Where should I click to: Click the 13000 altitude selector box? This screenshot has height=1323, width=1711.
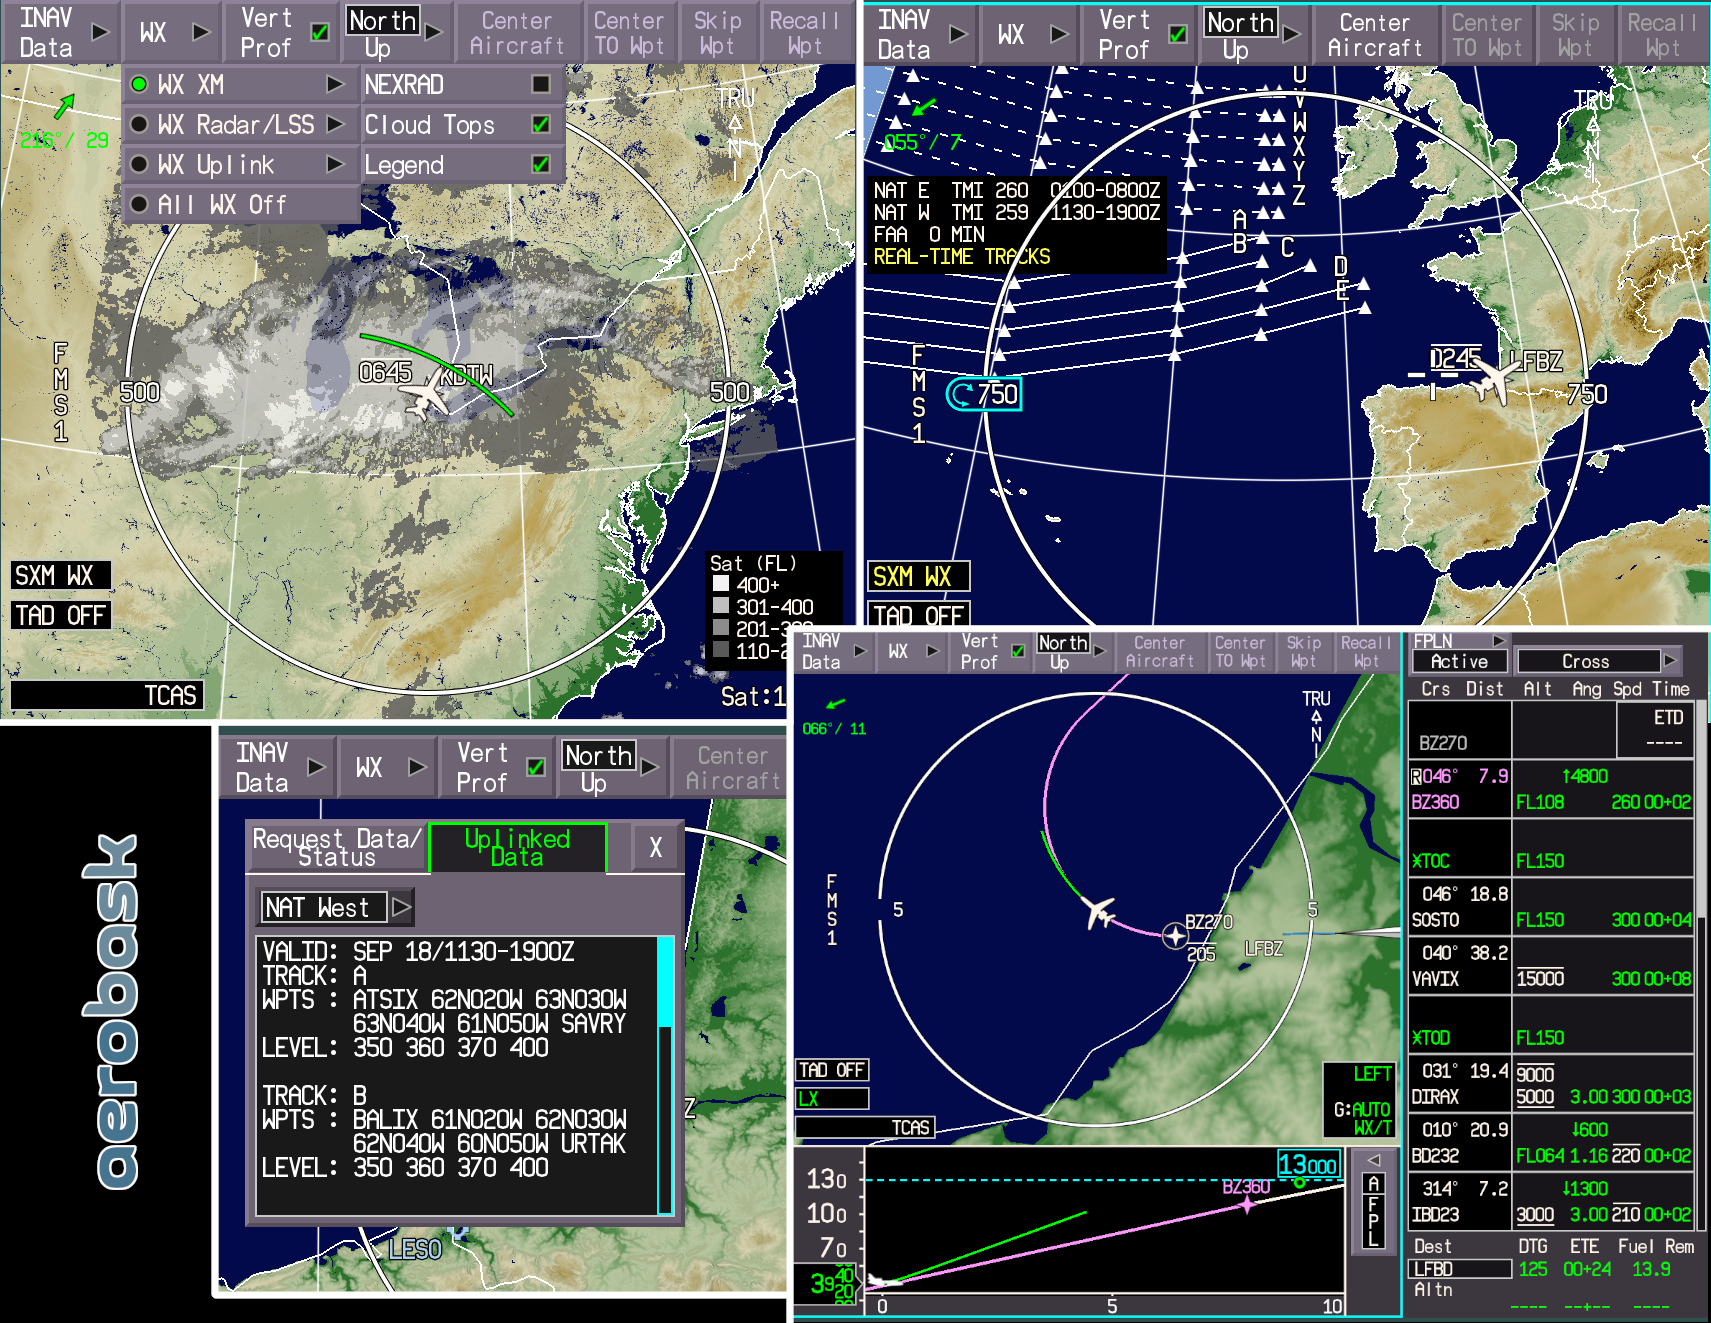1308,1164
